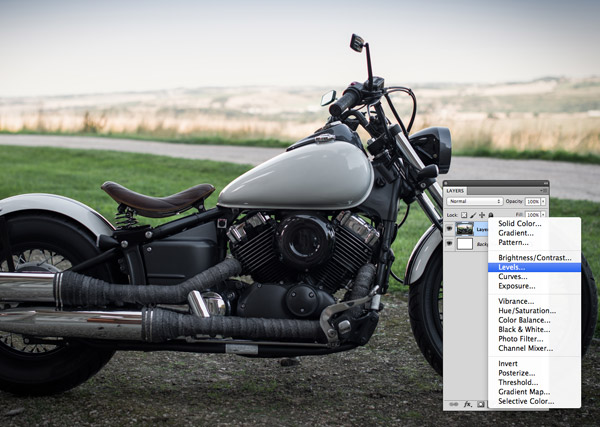
Task: Expand the Opacity slider arrow
Action: click(544, 201)
